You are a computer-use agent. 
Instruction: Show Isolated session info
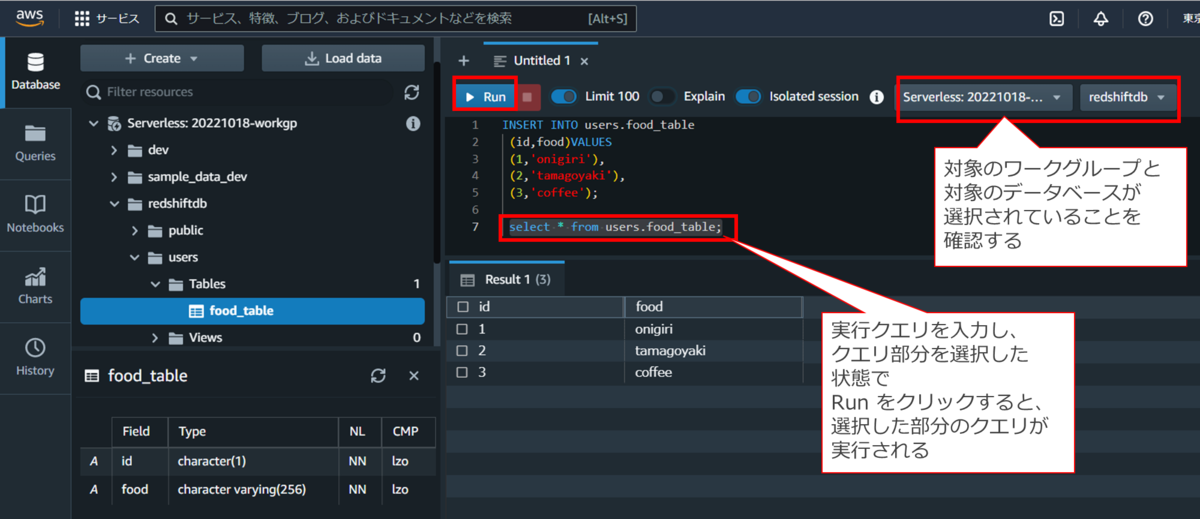[877, 97]
